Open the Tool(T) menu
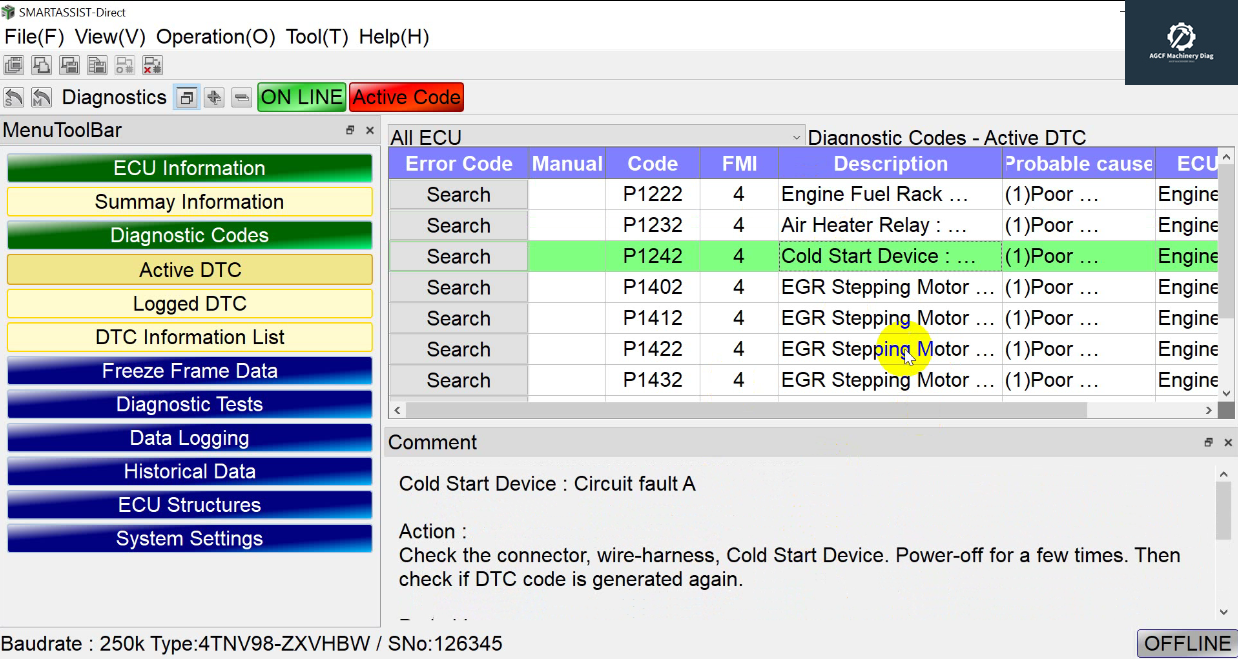 tap(316, 37)
